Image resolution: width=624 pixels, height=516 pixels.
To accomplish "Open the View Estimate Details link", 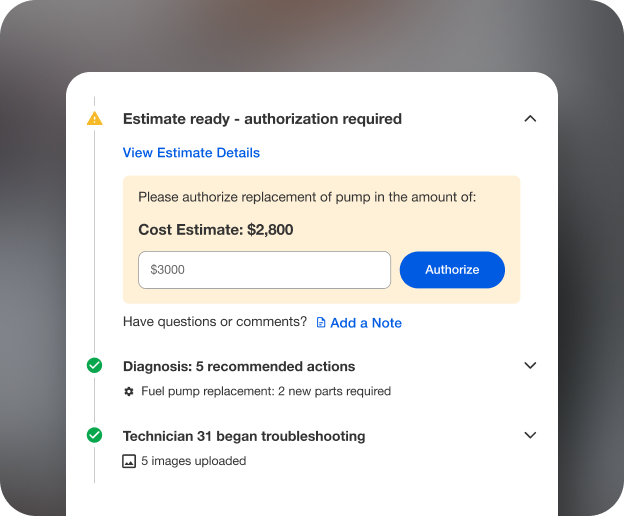I will pos(191,153).
